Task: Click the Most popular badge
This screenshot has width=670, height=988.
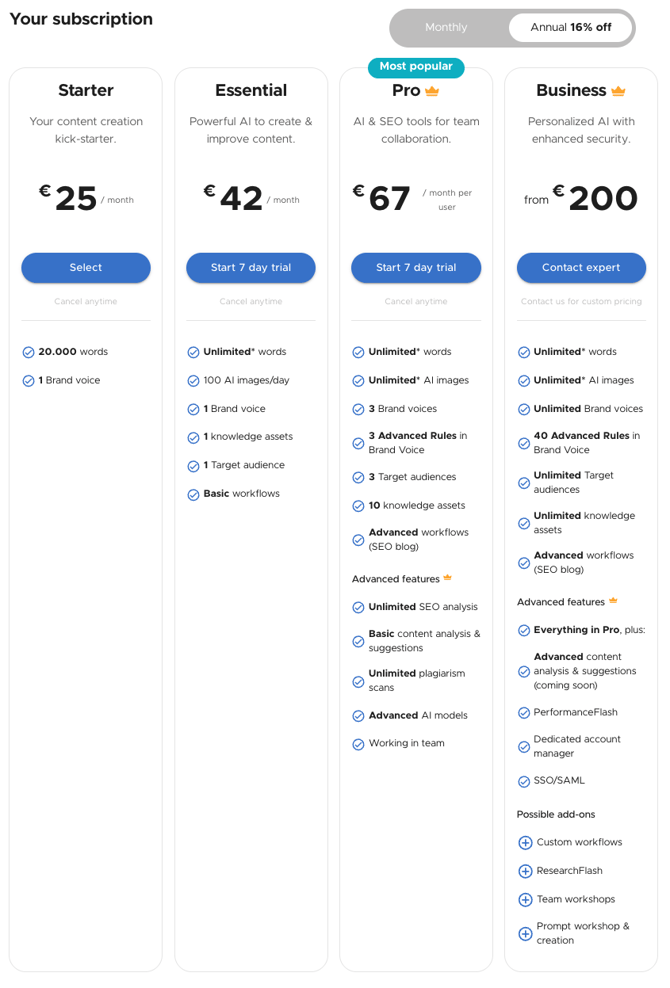Action: [x=416, y=67]
